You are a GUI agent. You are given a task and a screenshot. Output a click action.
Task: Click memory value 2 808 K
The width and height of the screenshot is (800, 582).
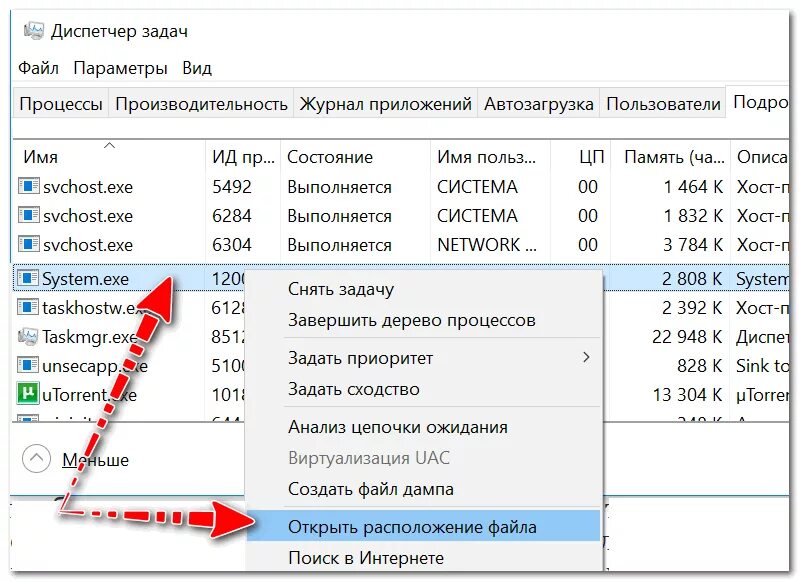tap(692, 279)
